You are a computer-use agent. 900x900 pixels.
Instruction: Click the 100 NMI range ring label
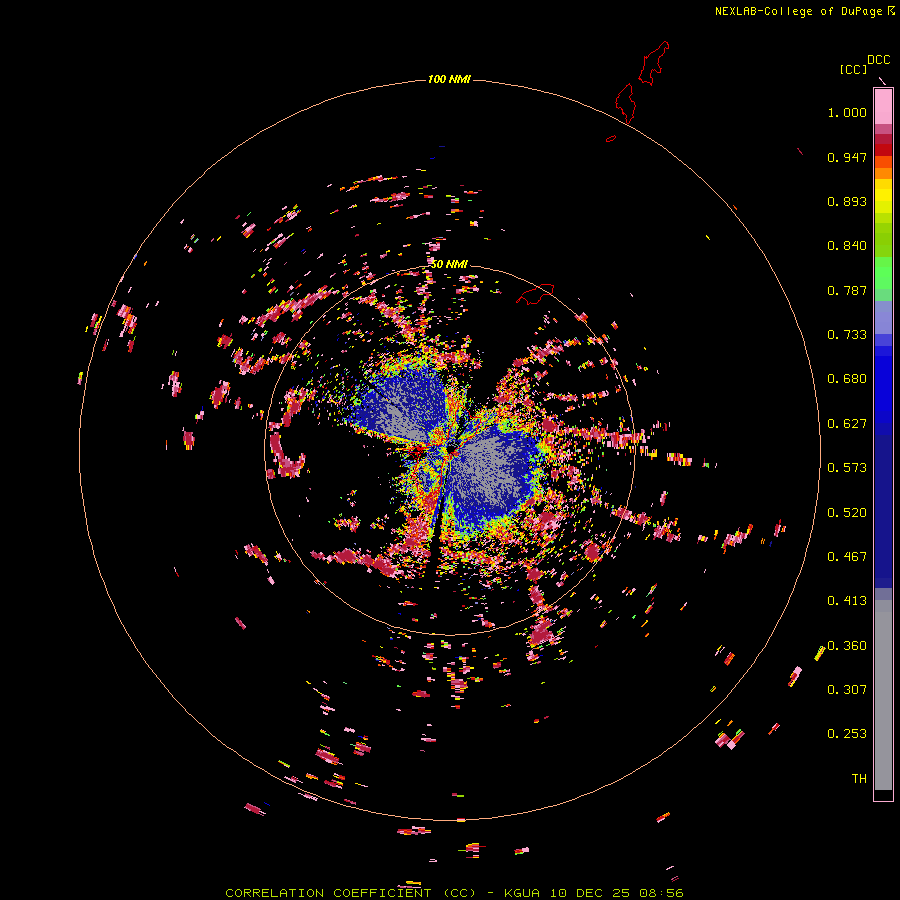(x=449, y=79)
